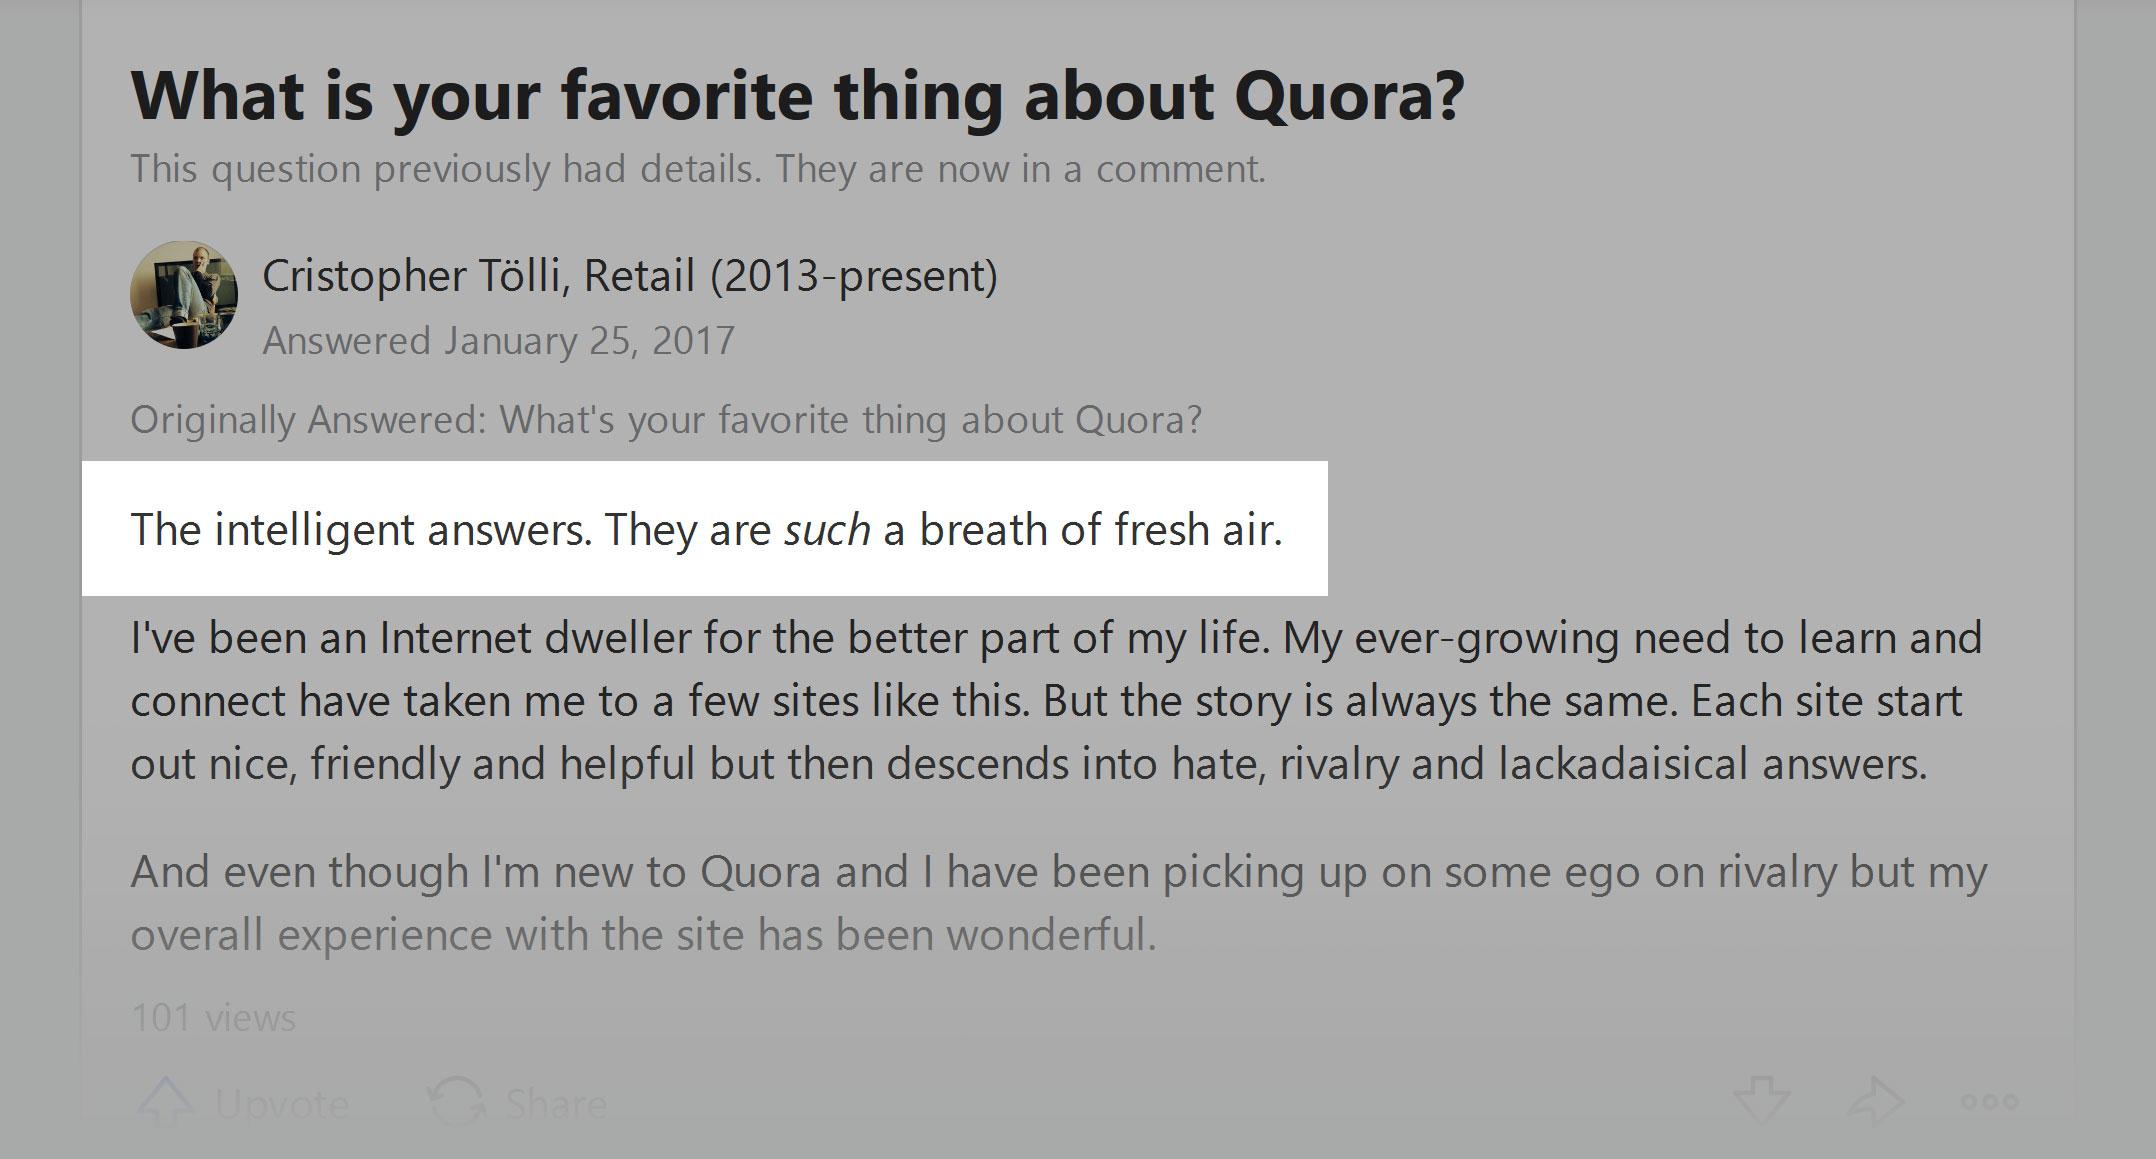Viewport: 2156px width, 1159px height.
Task: Click the note about previous question details
Action: click(x=698, y=169)
